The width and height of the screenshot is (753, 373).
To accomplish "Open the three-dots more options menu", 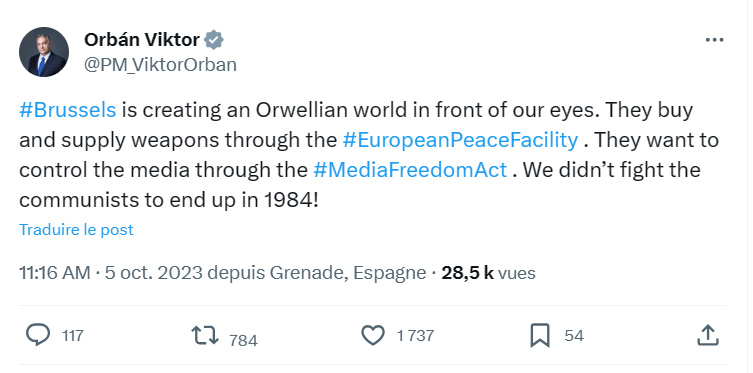I will pyautogui.click(x=715, y=40).
